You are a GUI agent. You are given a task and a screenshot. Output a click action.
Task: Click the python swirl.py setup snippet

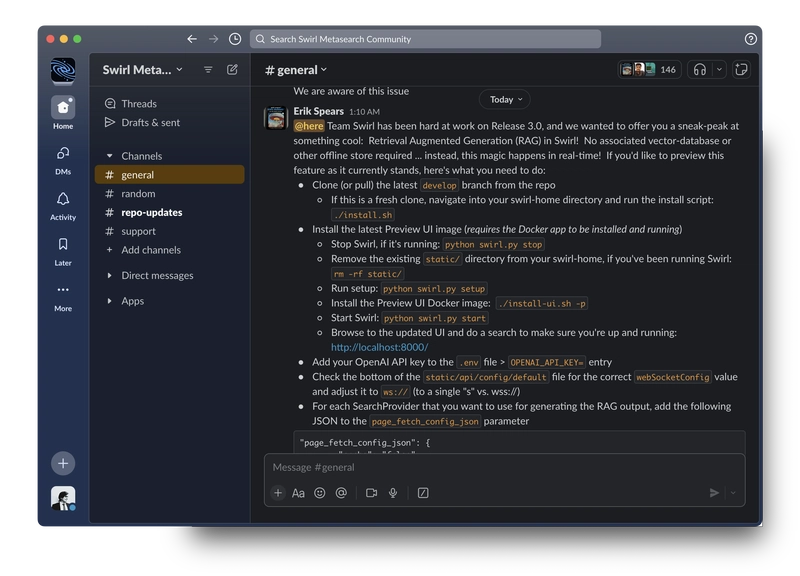pyautogui.click(x=434, y=289)
